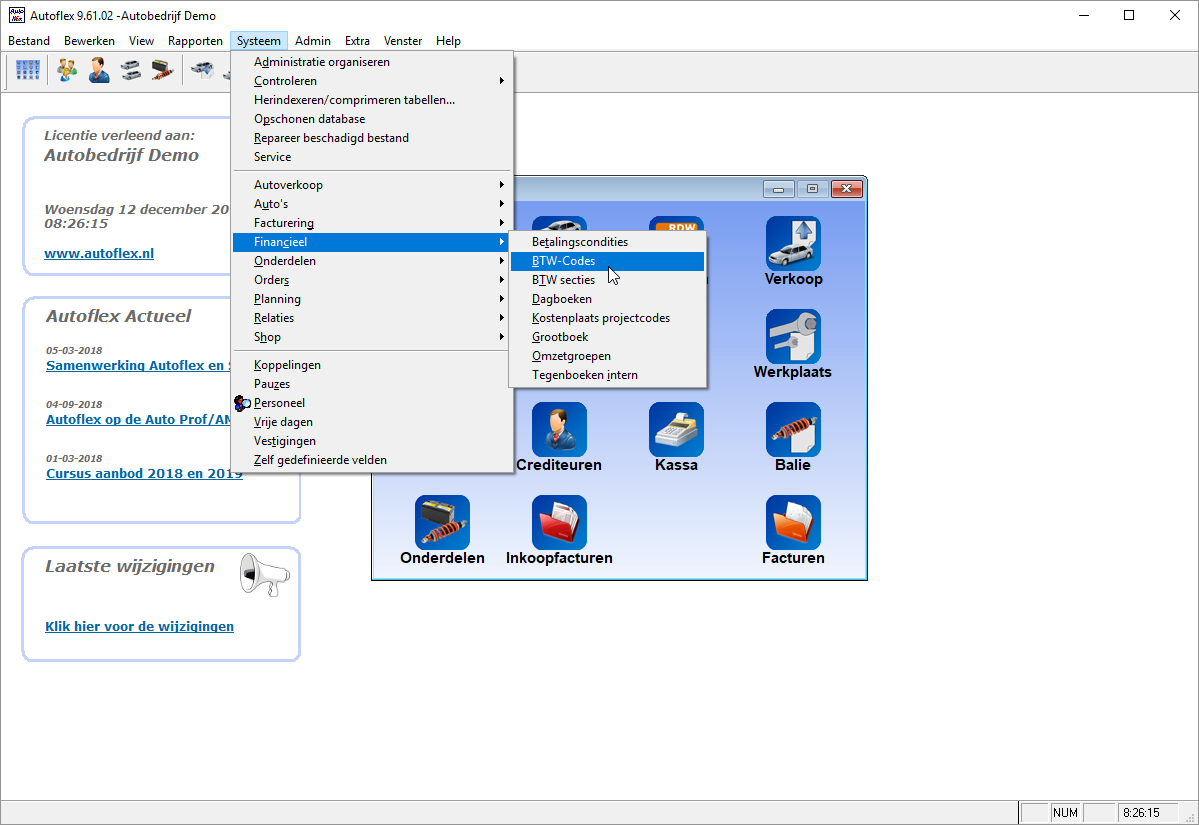Choose Service in the Systeem menu
1199x825 pixels.
click(372, 158)
